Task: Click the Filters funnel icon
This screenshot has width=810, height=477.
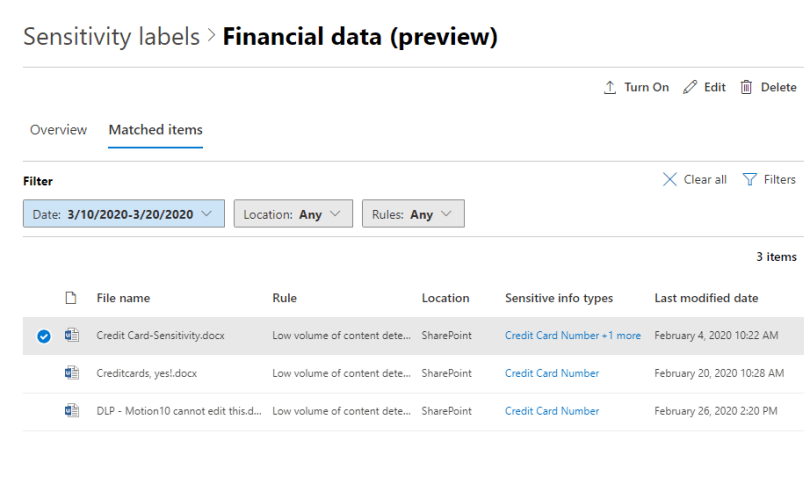Action: (749, 180)
